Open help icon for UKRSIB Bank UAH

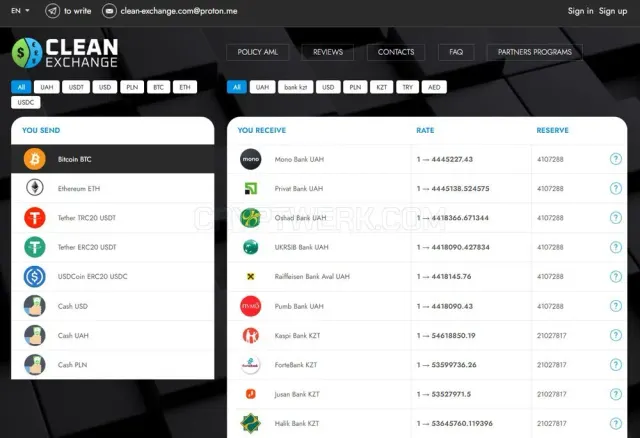[616, 247]
